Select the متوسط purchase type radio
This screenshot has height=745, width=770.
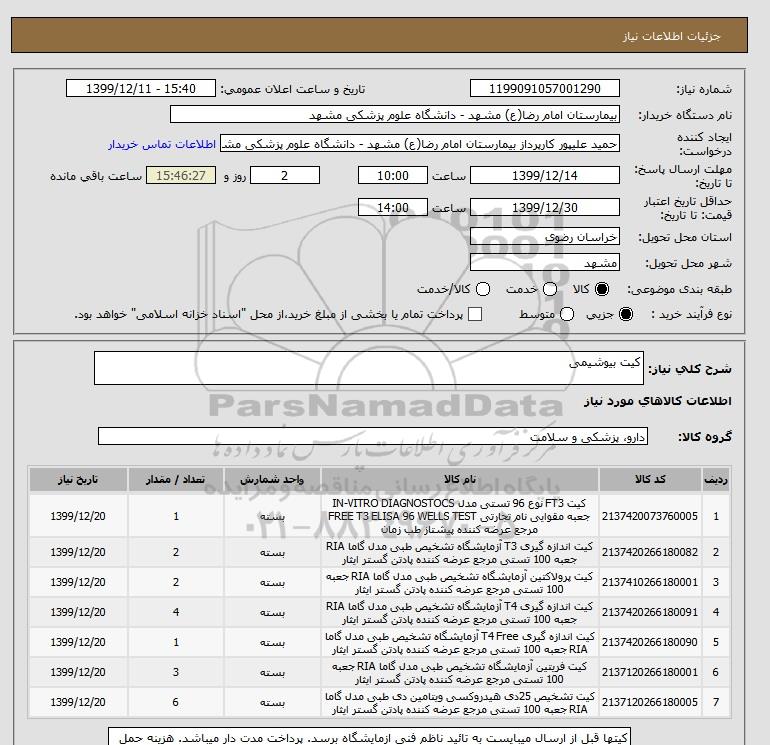567,314
